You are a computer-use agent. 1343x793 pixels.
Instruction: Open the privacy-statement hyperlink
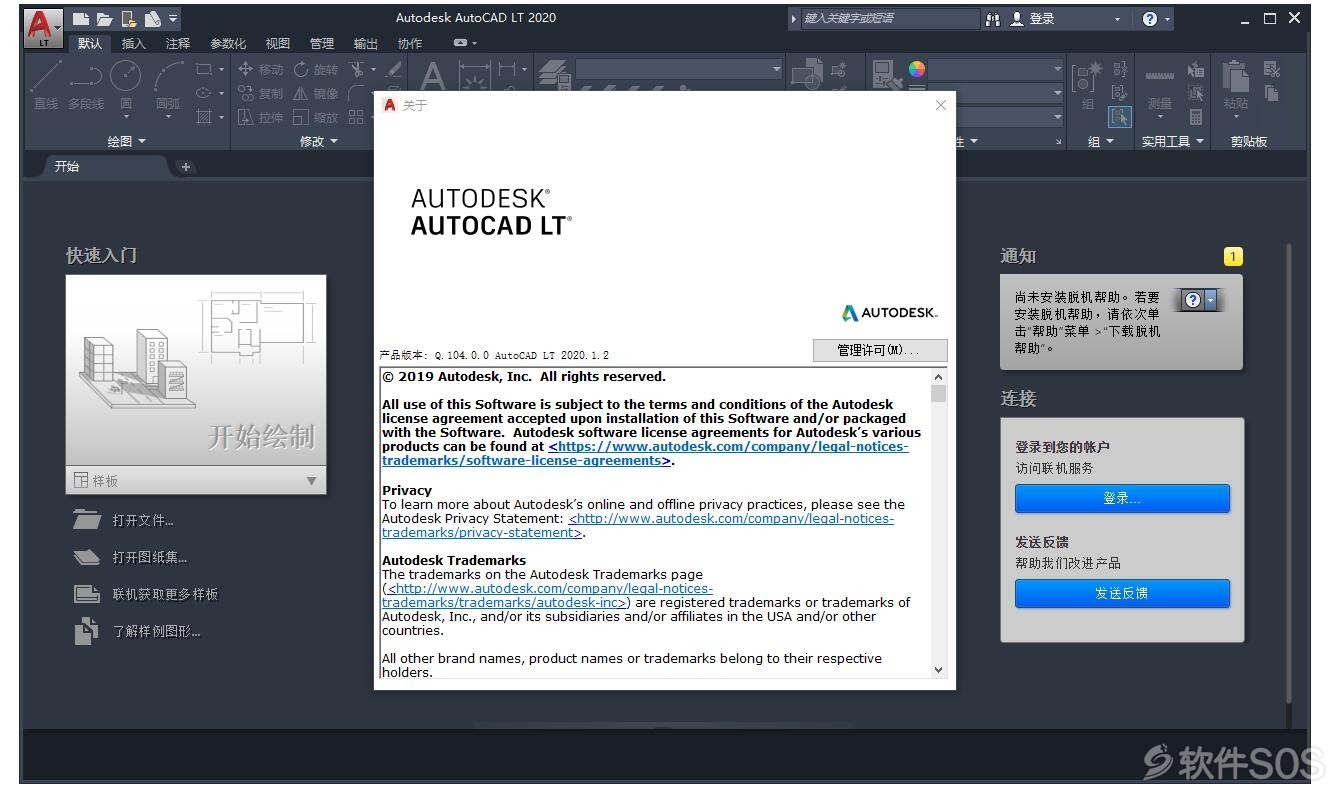point(638,526)
